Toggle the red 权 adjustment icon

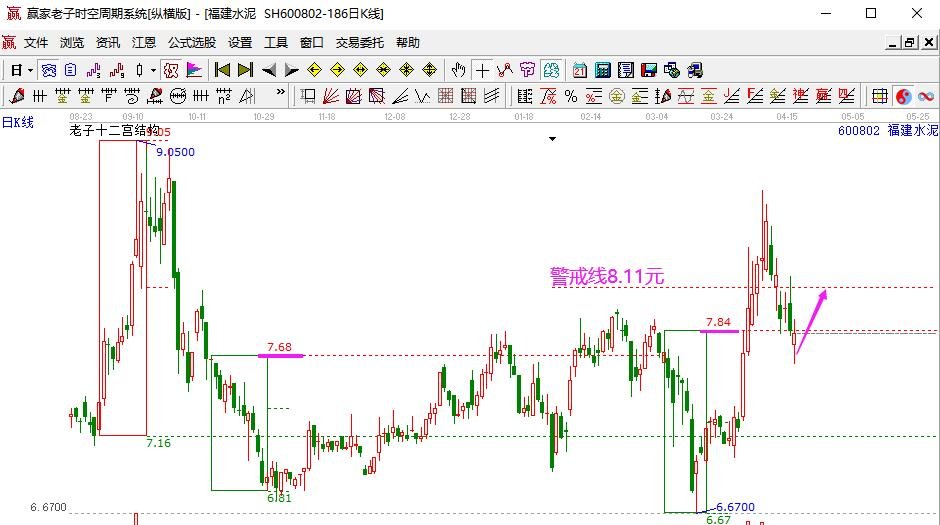click(171, 70)
